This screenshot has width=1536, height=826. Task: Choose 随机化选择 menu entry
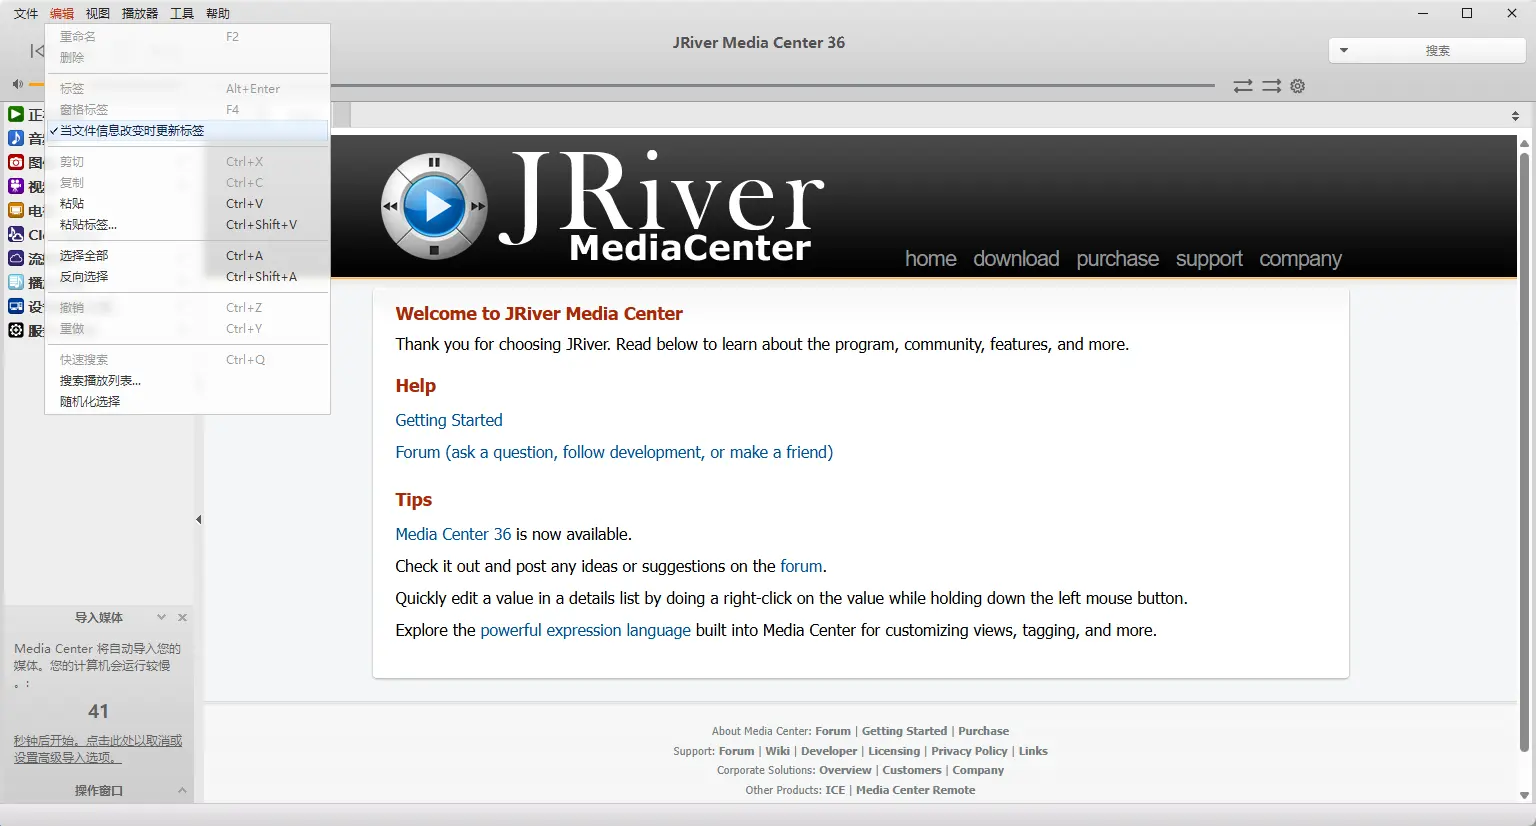coord(187,402)
